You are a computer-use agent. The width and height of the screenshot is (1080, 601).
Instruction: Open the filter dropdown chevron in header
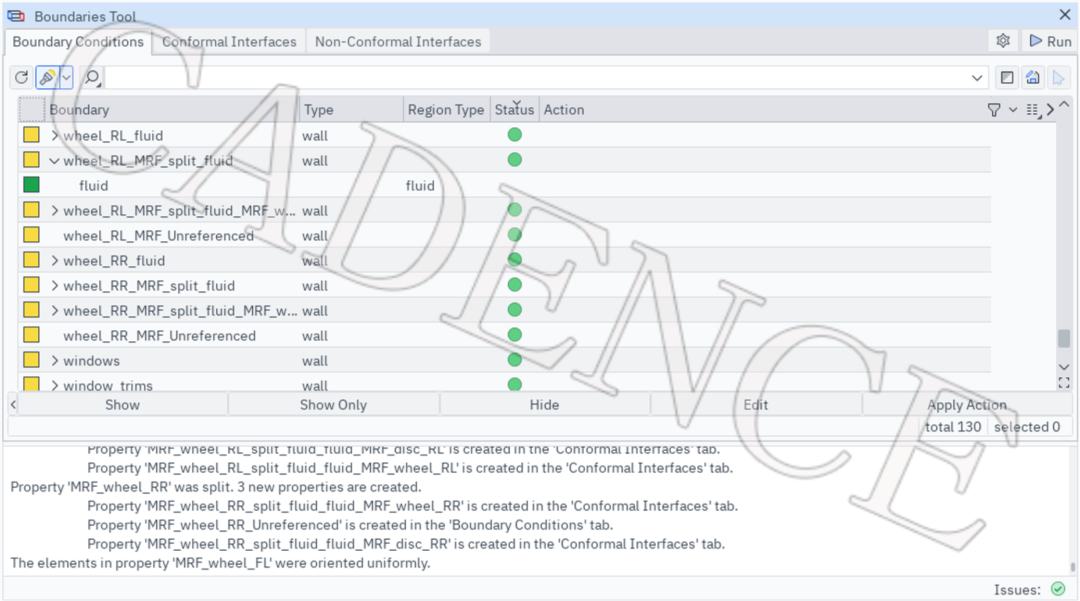tap(1012, 109)
